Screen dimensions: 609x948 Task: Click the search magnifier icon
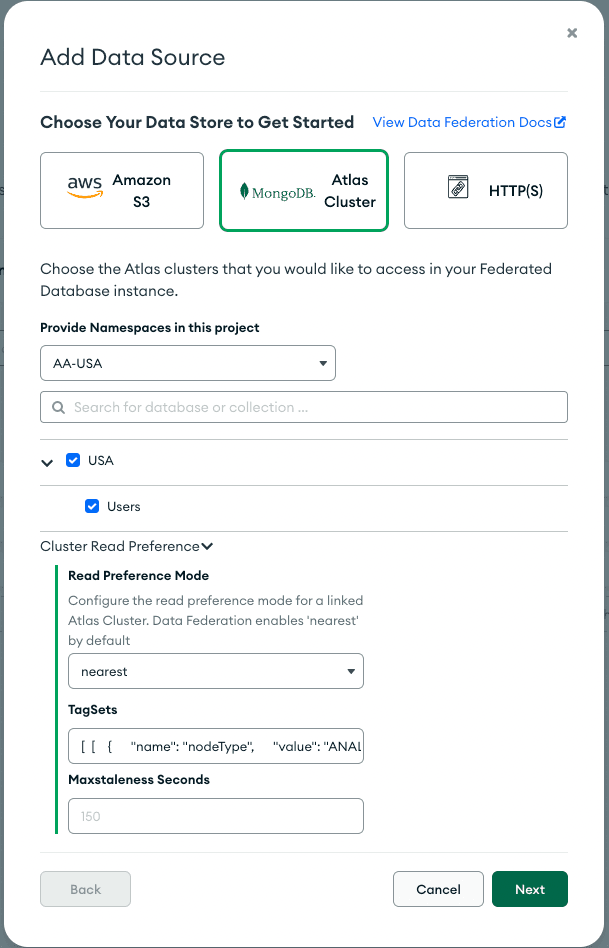(x=58, y=407)
